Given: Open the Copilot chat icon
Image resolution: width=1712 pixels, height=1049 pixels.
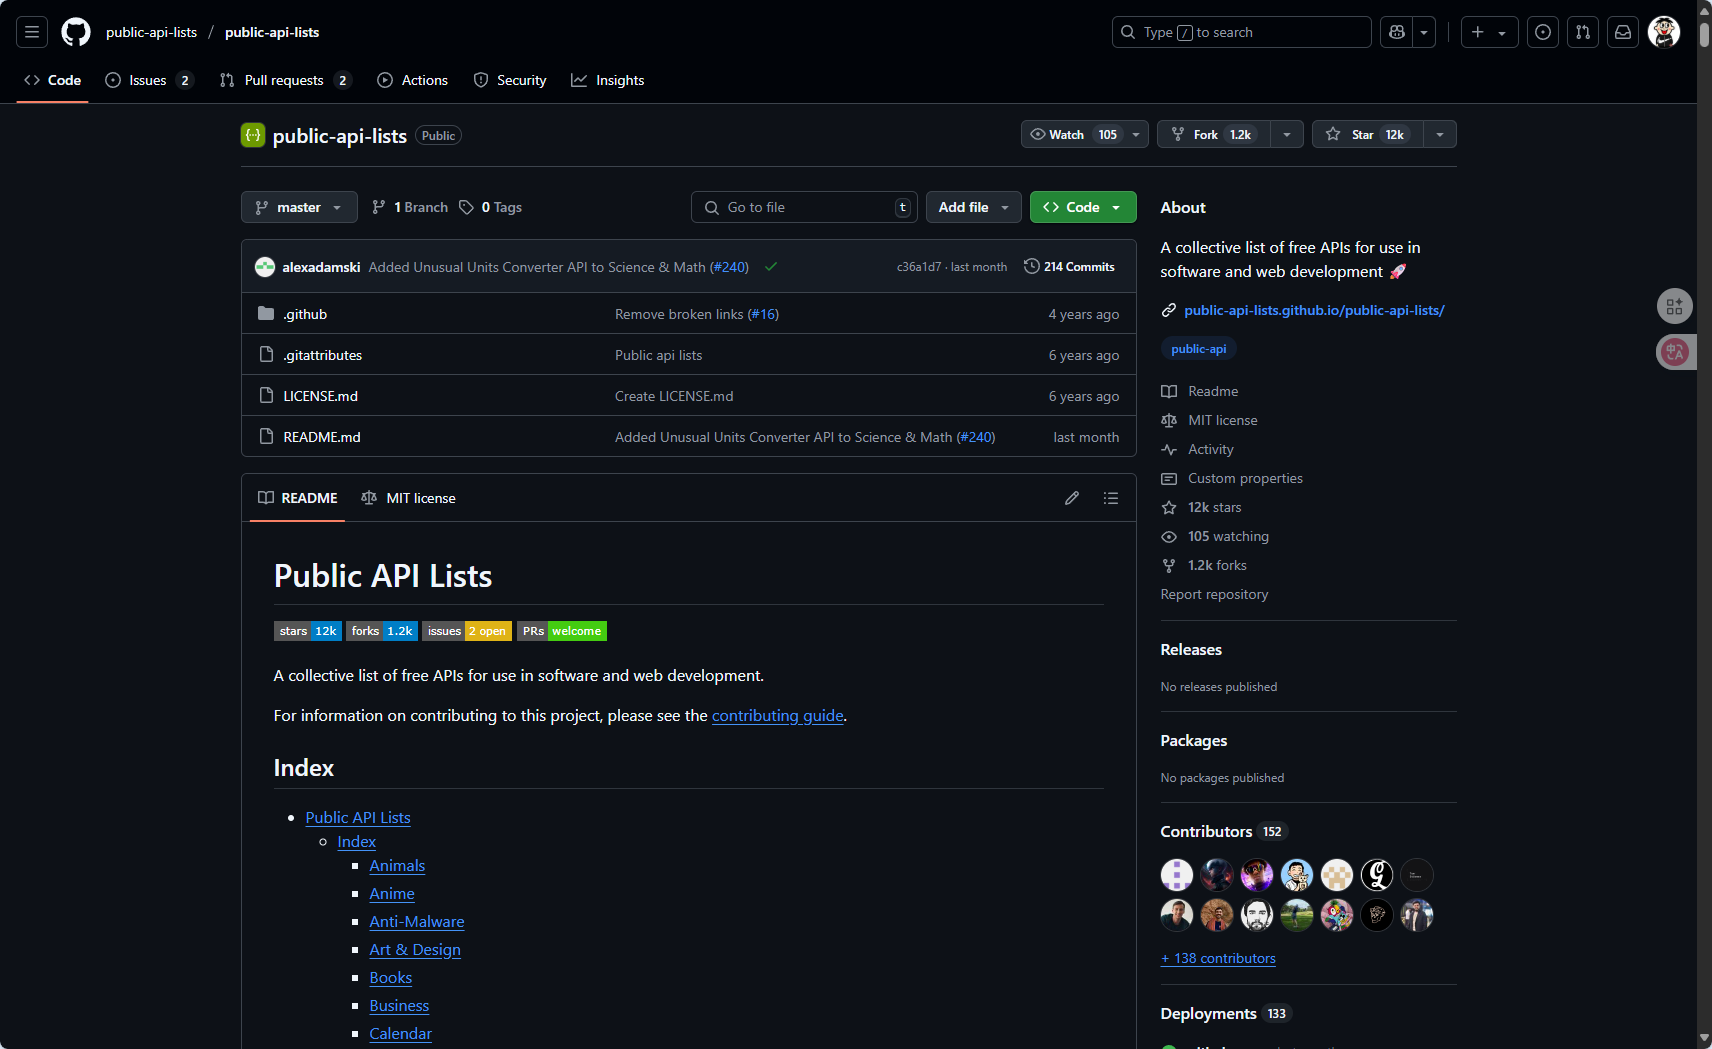Looking at the screenshot, I should (1397, 32).
